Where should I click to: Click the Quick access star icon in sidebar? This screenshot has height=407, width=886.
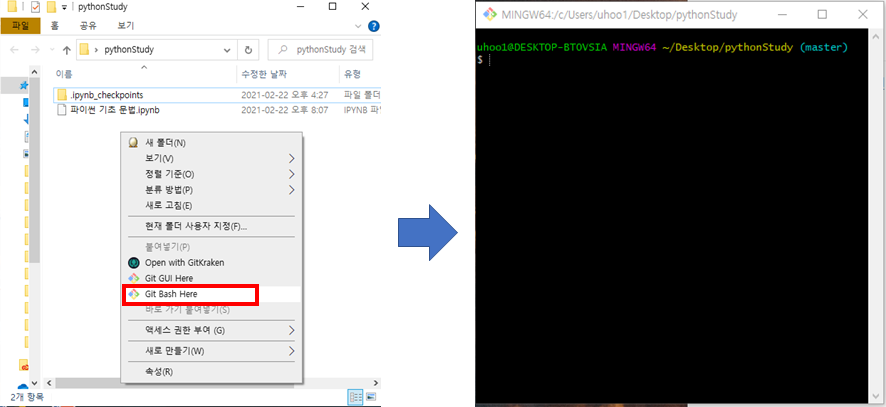pyautogui.click(x=24, y=85)
